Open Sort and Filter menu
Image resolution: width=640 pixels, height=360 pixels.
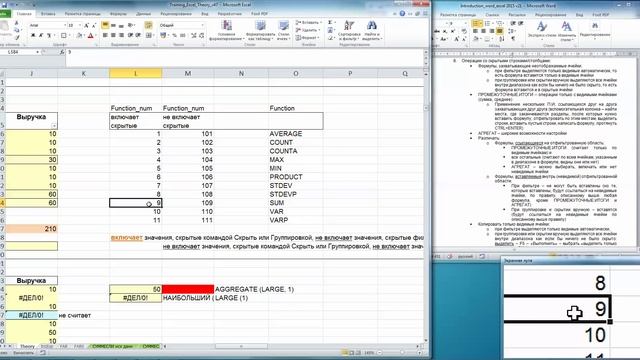349,31
